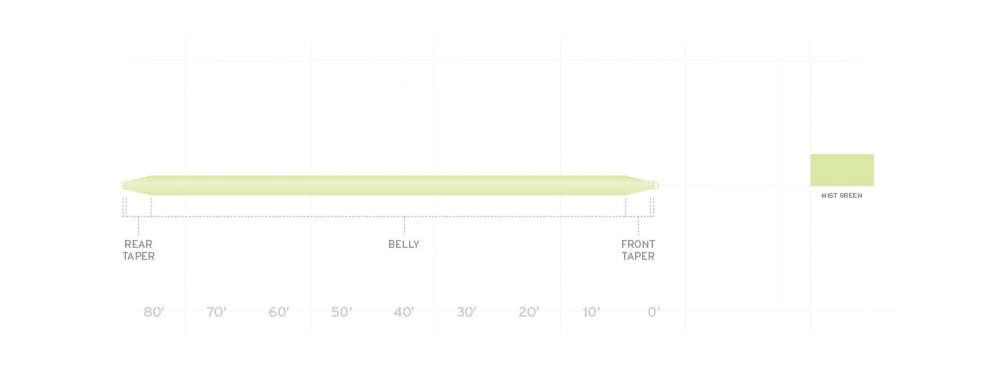Image resolution: width=995 pixels, height=371 pixels.
Task: Click the 40' distance marker
Action: [x=404, y=312]
